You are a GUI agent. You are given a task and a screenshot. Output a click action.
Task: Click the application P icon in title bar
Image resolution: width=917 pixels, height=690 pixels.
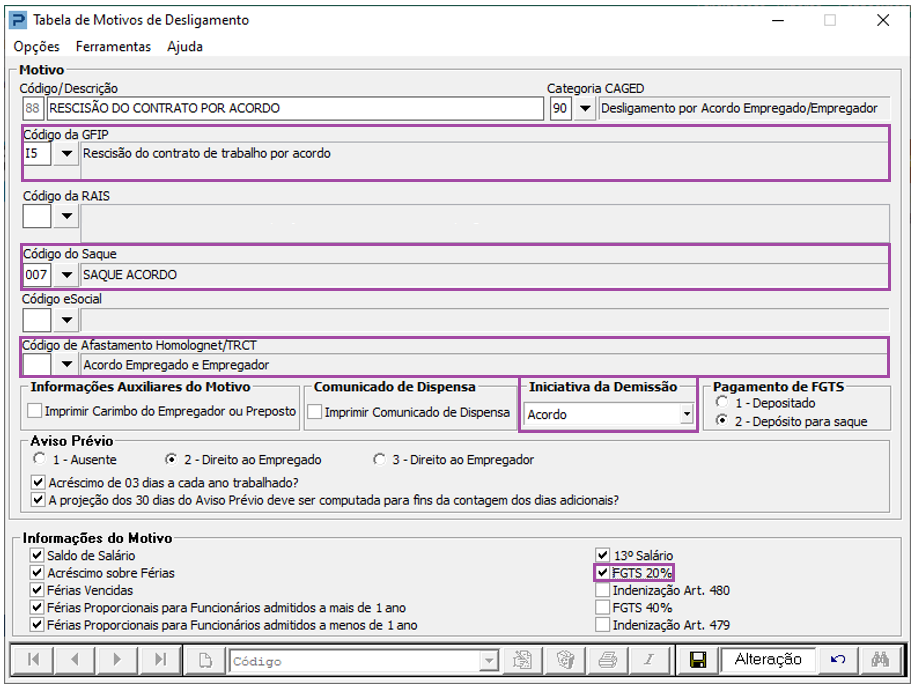[x=19, y=20]
